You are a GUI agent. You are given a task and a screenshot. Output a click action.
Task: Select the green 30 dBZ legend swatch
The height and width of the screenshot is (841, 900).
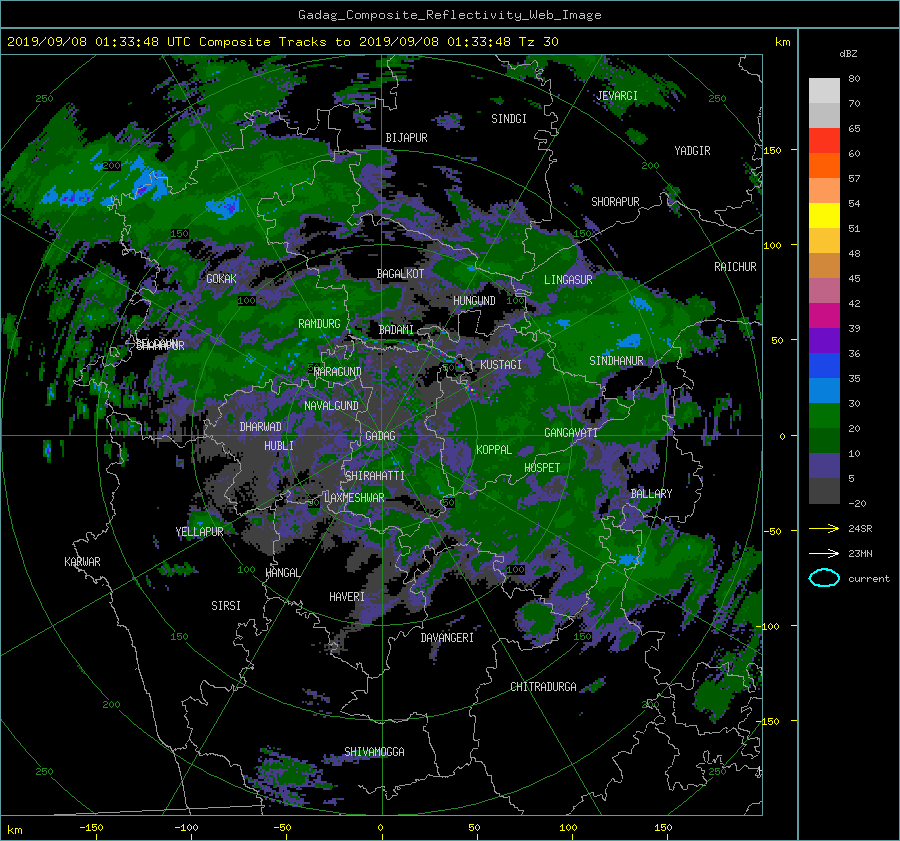point(824,415)
